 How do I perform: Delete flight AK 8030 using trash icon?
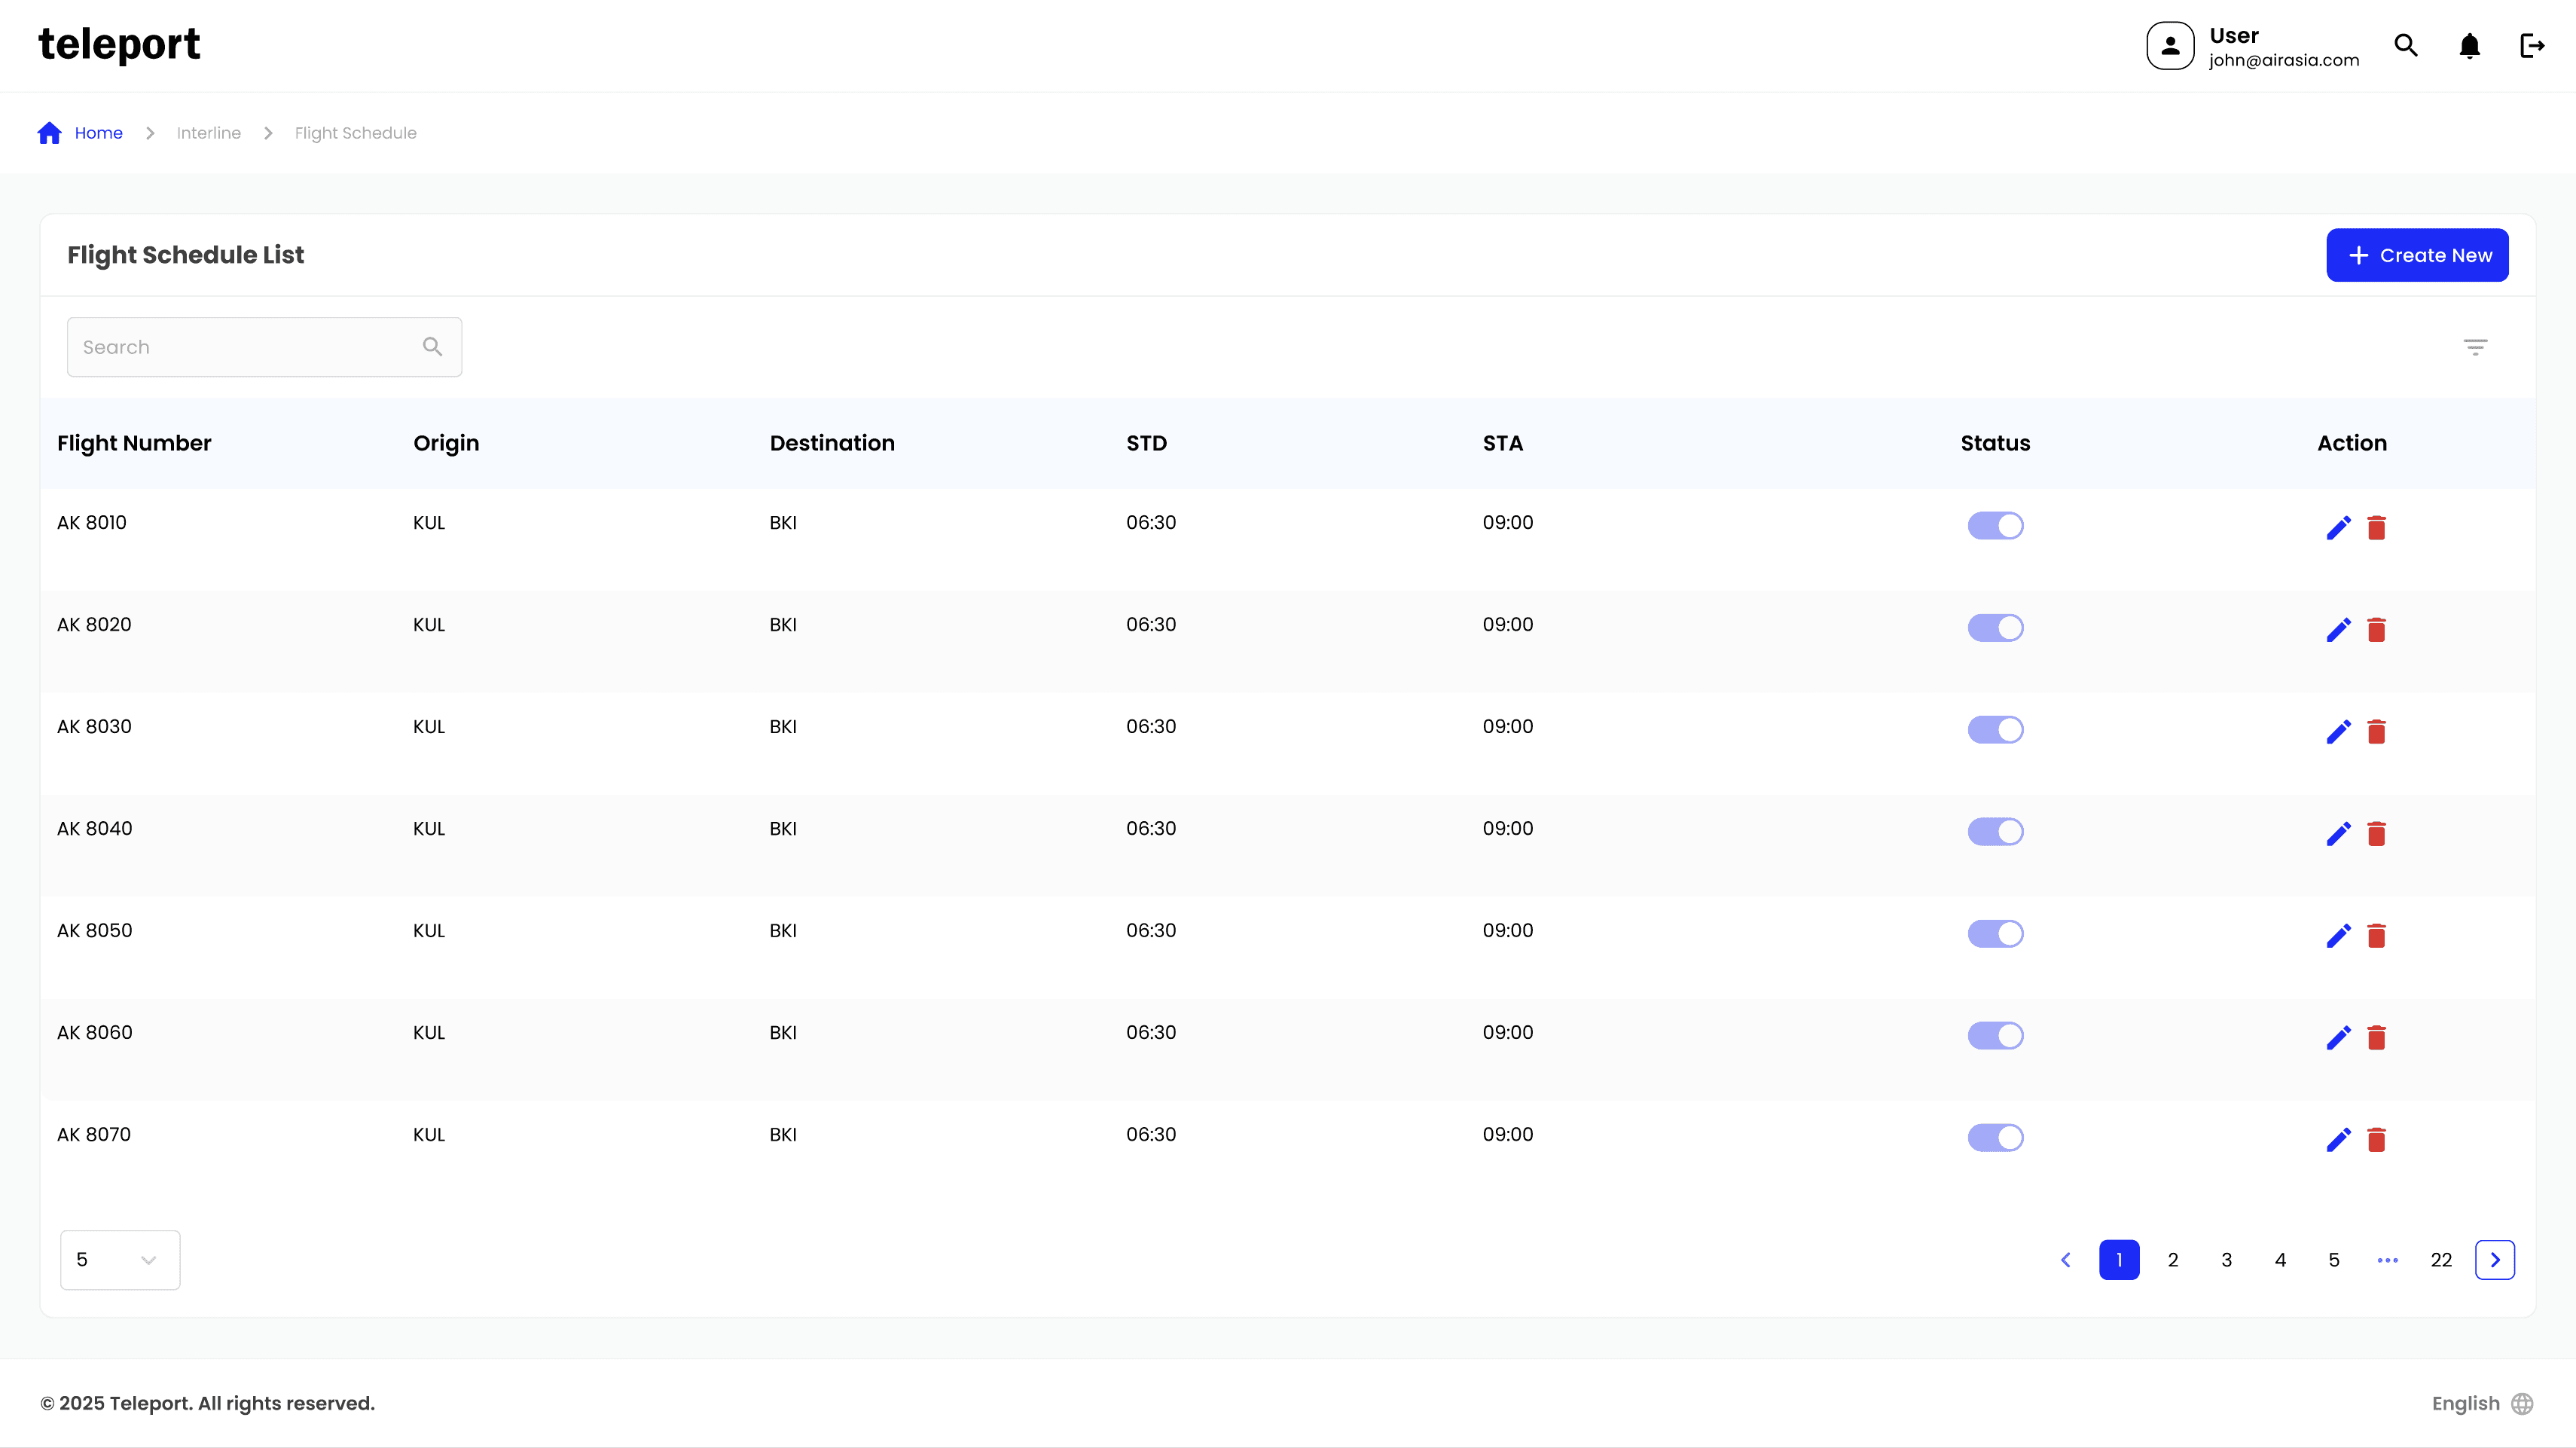point(2377,731)
